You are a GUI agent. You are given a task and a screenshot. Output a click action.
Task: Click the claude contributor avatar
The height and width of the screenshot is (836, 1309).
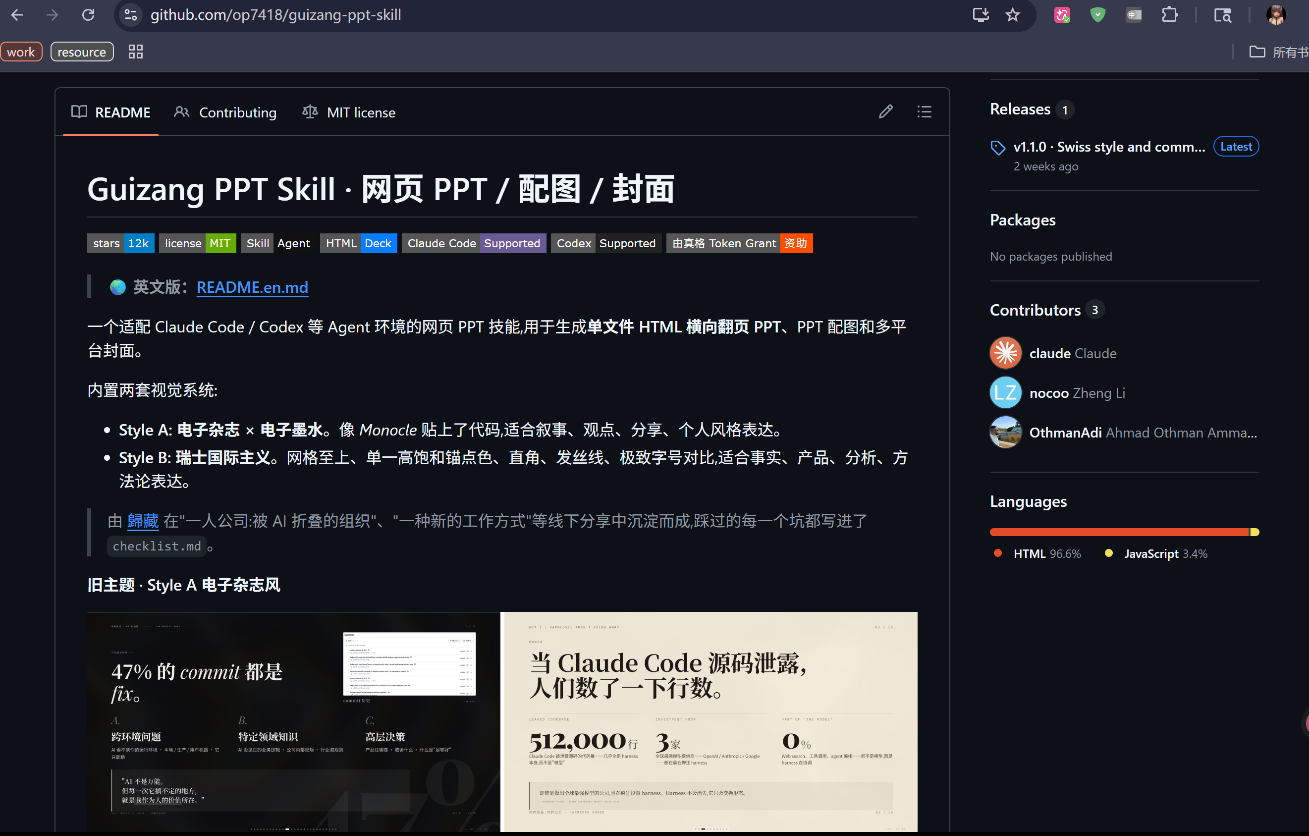tap(1006, 353)
